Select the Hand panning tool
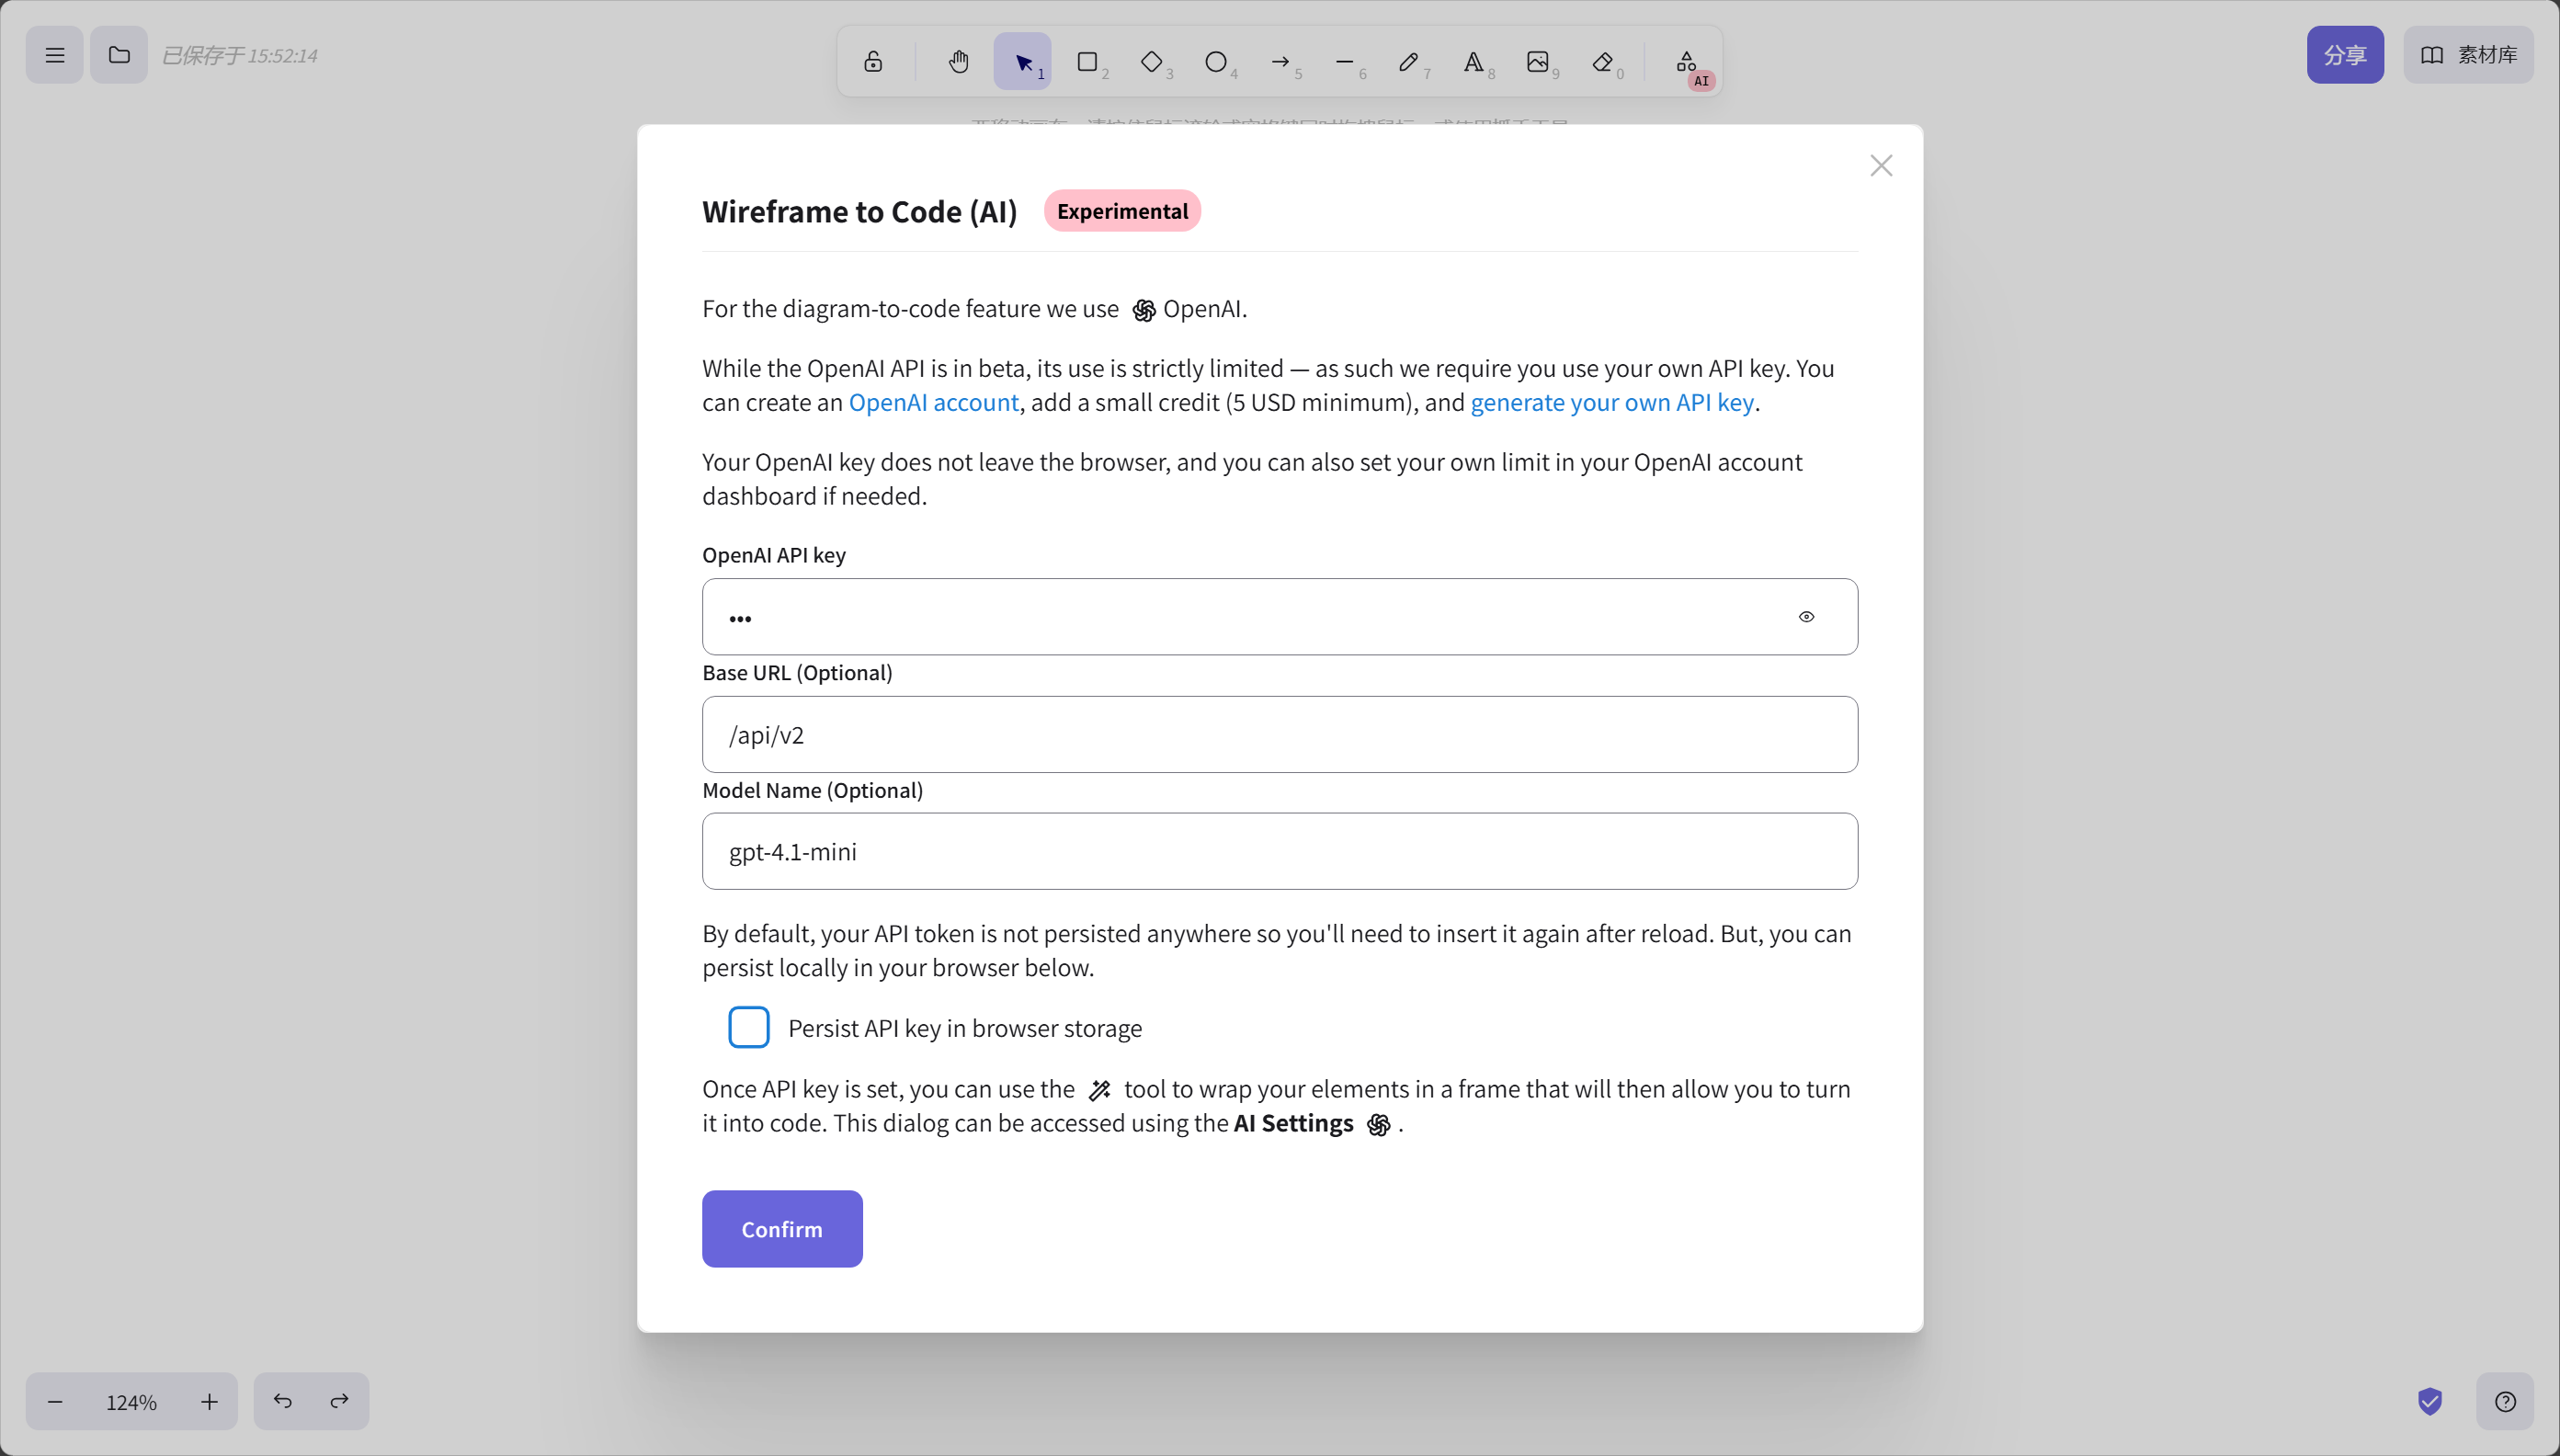This screenshot has width=2560, height=1456. pyautogui.click(x=958, y=62)
